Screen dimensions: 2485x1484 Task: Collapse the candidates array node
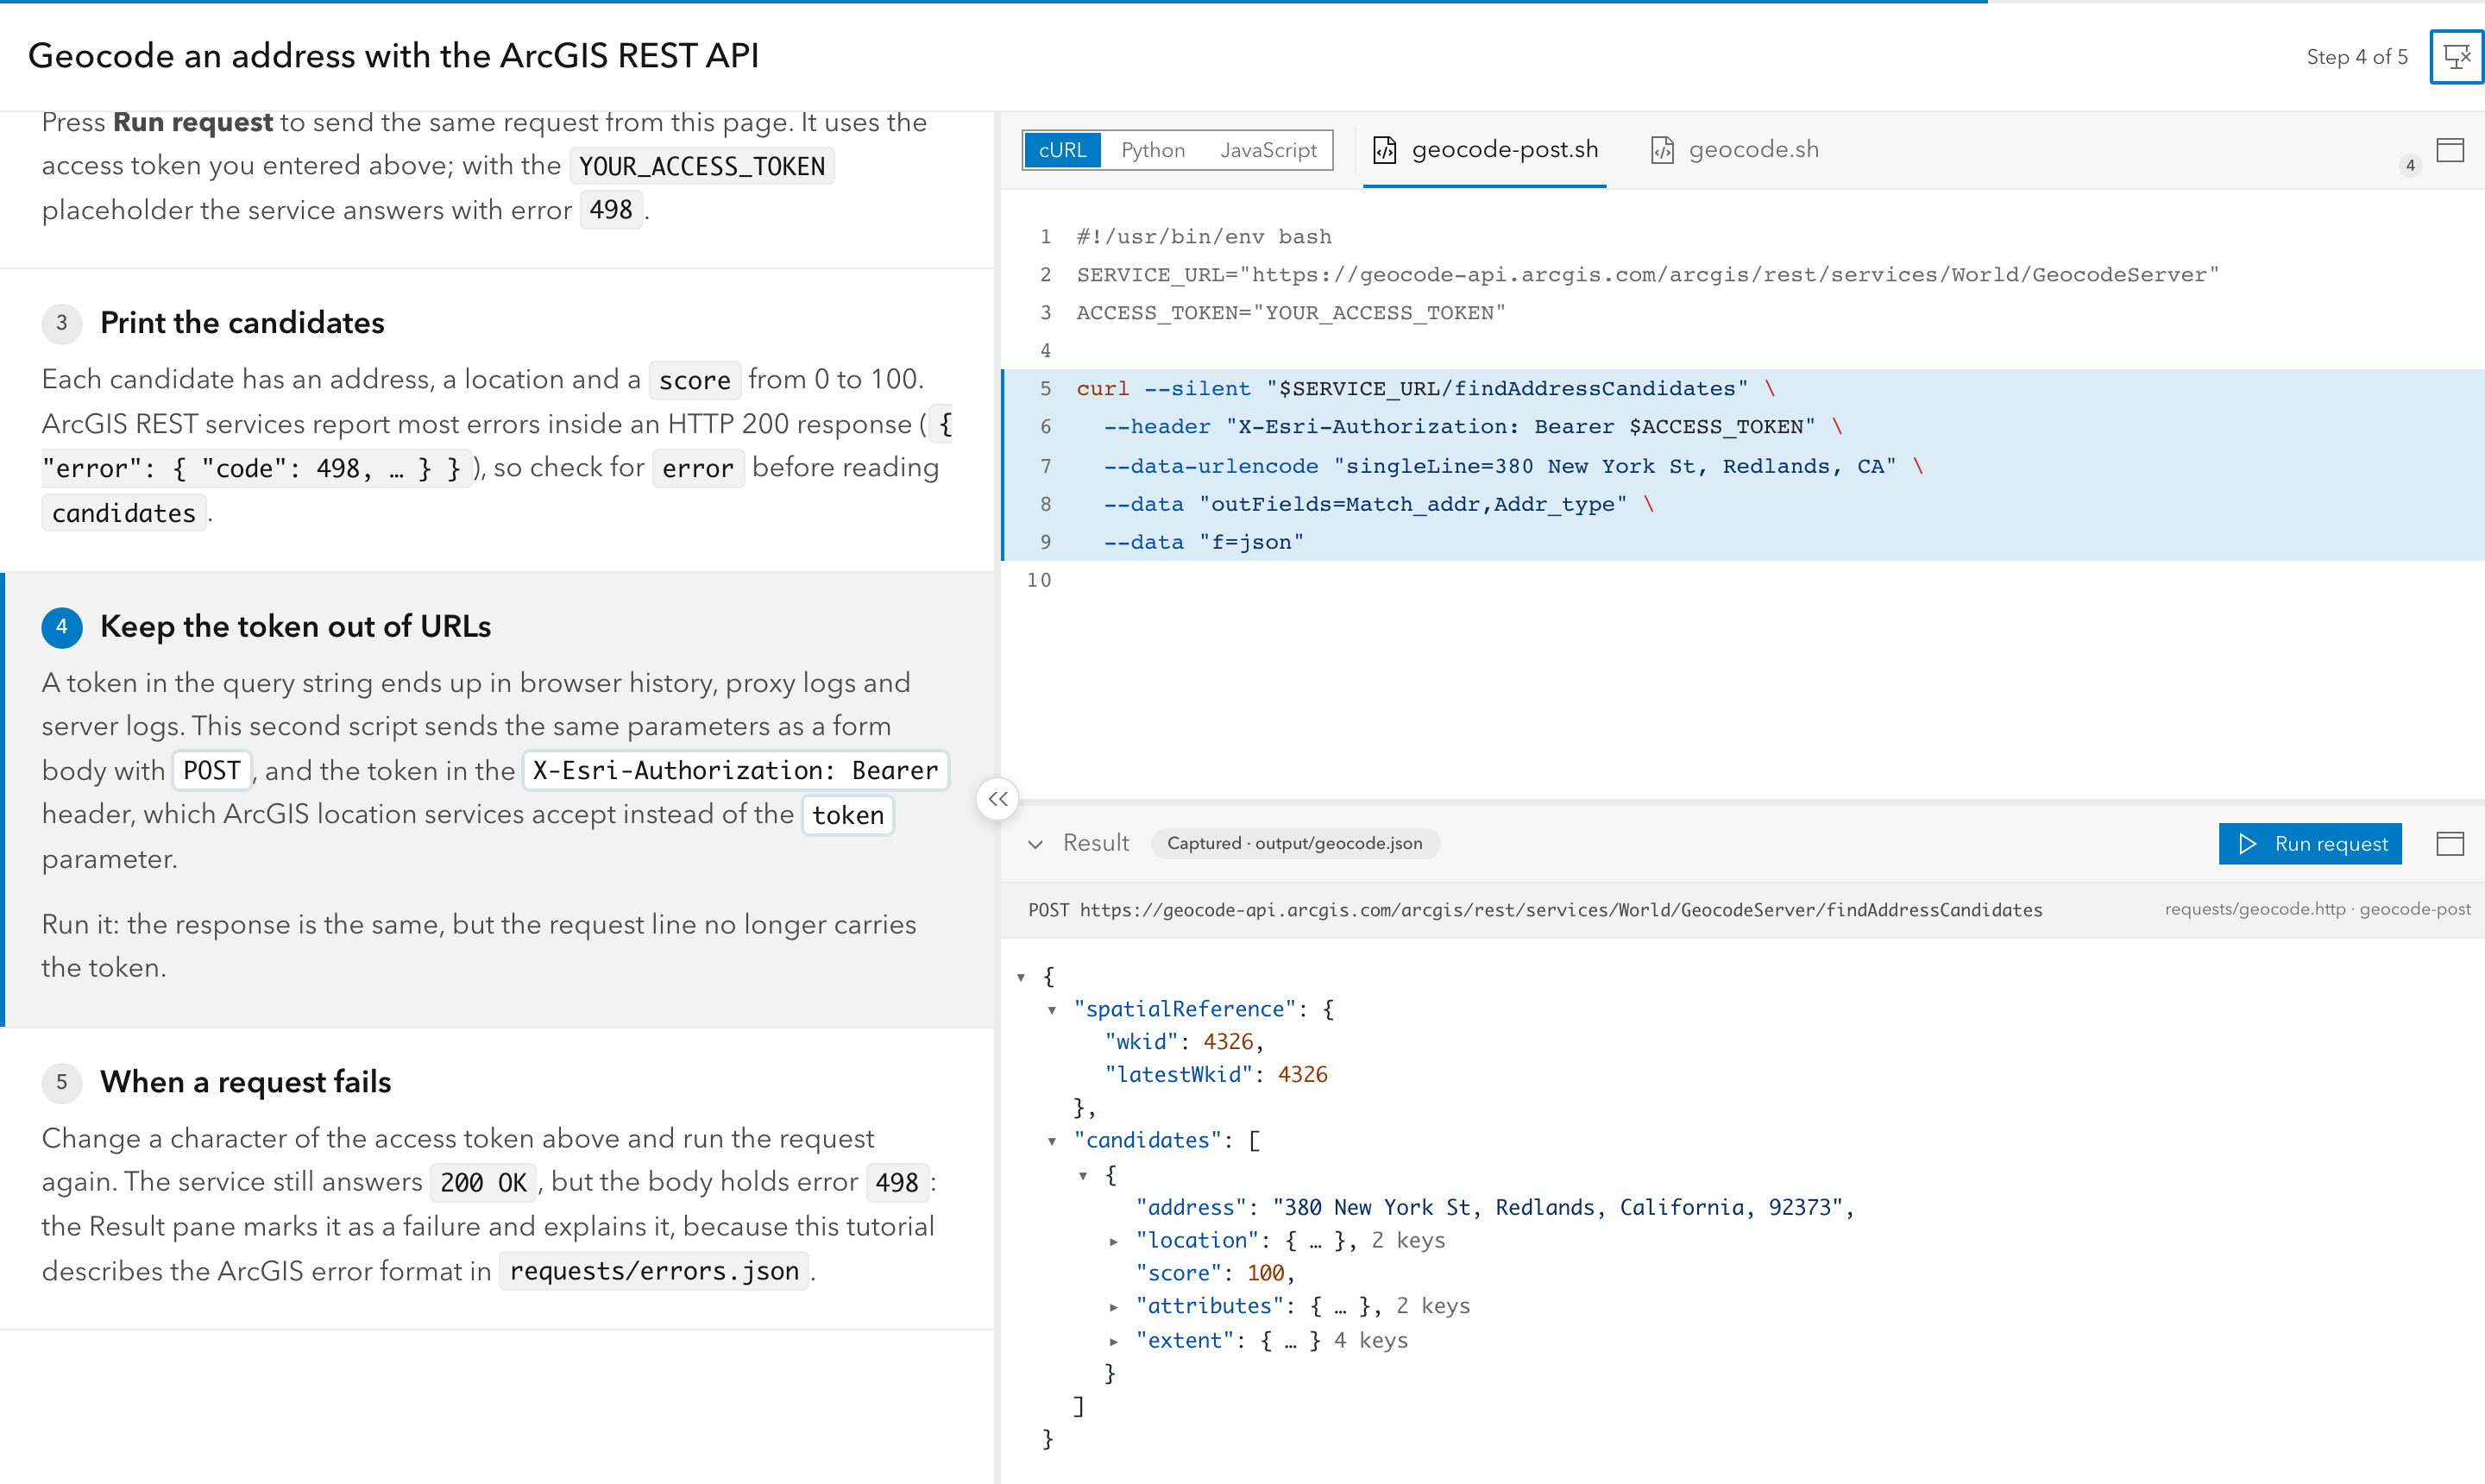1052,1141
